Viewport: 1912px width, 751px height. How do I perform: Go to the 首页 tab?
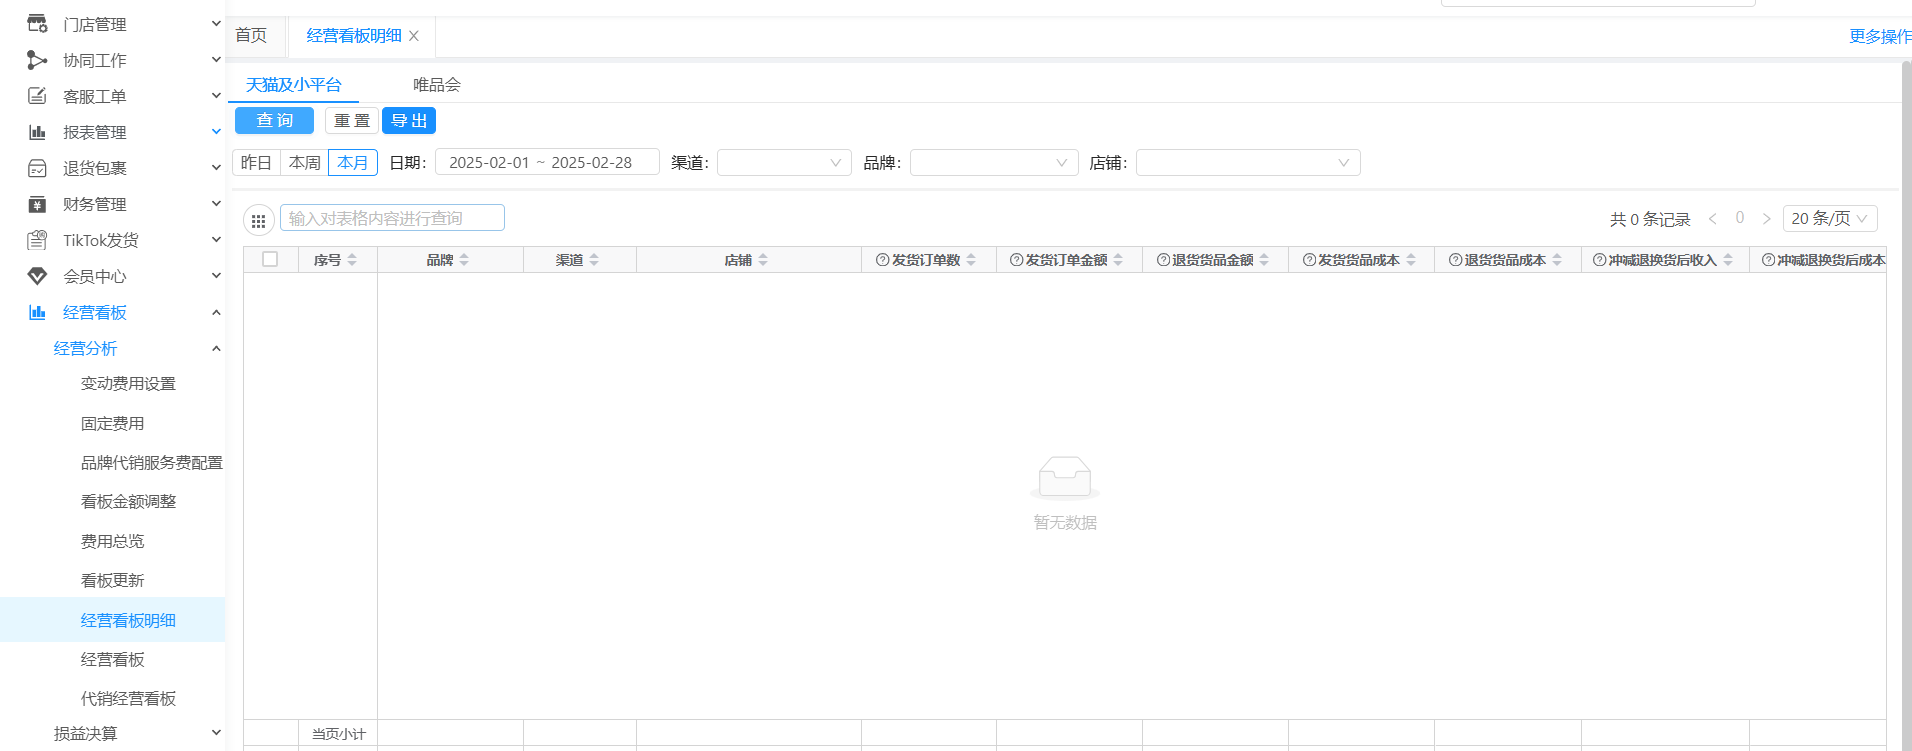pos(251,36)
